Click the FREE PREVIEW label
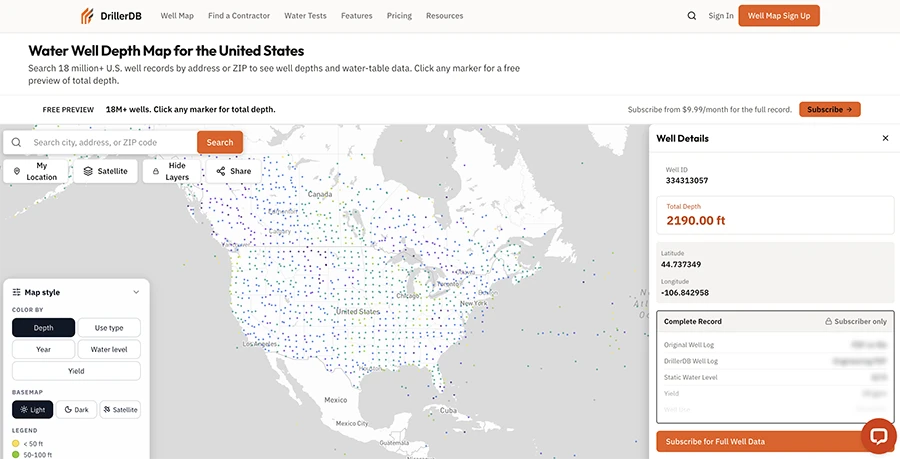The height and width of the screenshot is (459, 900). coord(68,110)
